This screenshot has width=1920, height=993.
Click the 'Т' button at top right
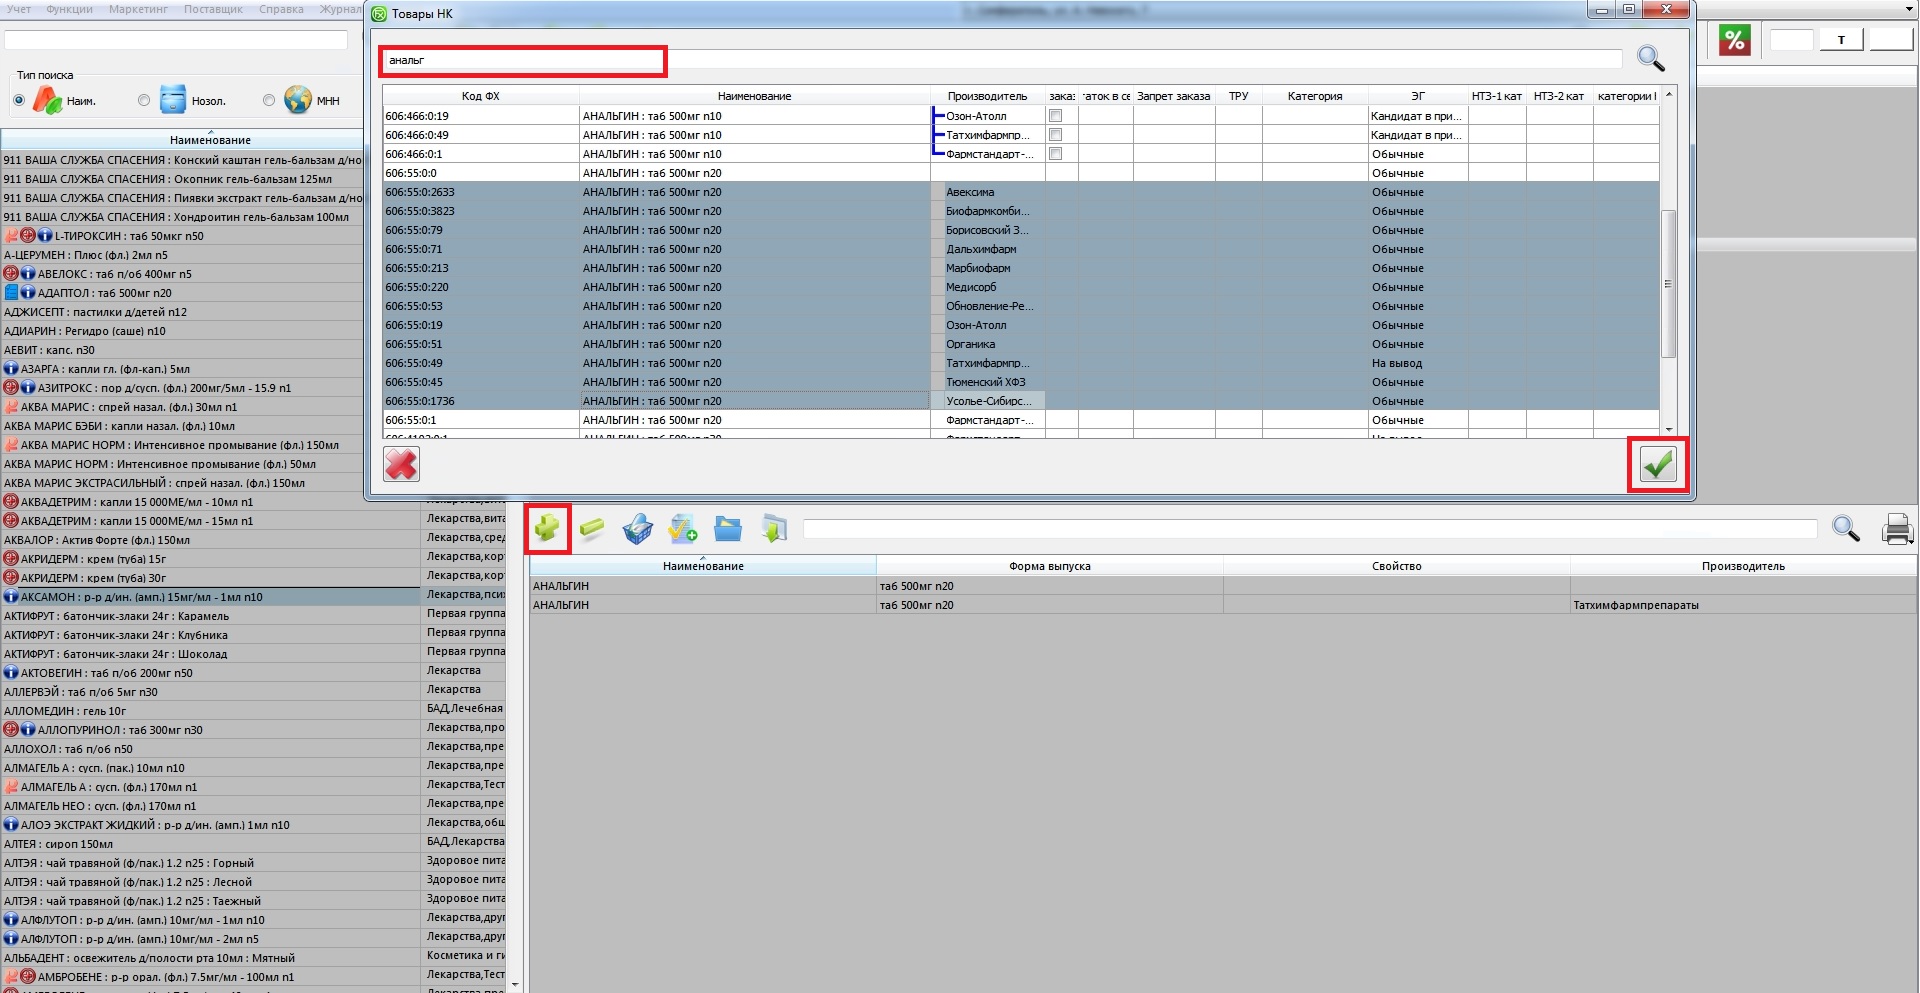[x=1840, y=40]
